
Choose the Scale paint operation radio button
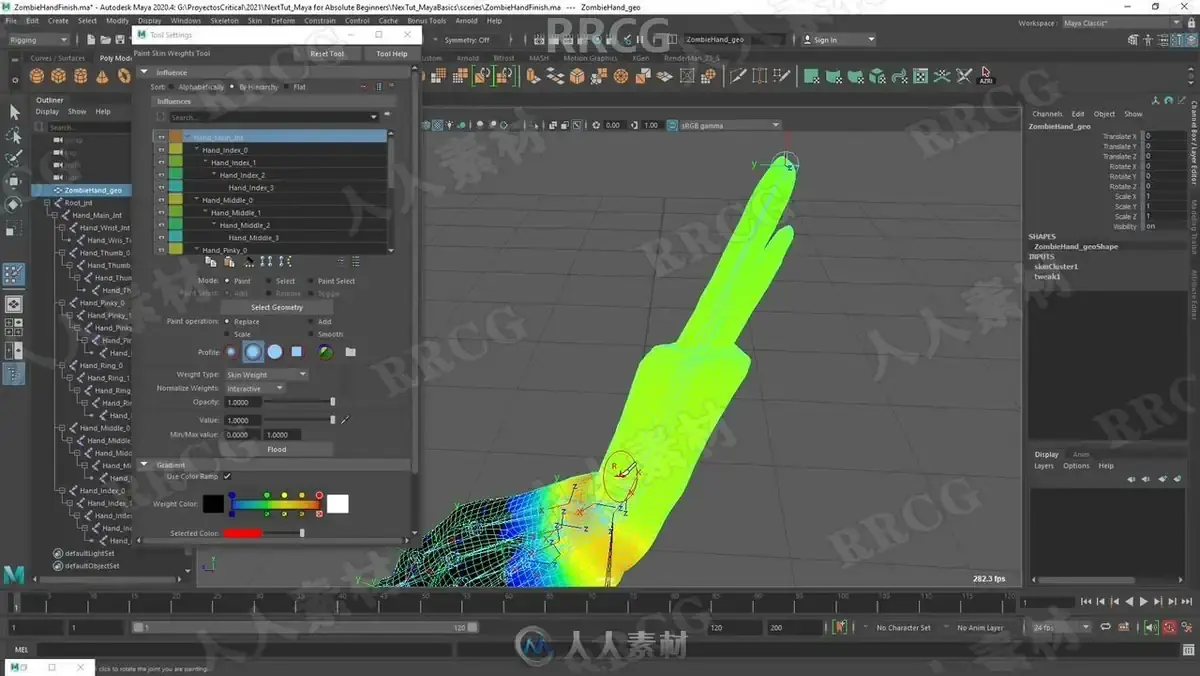point(228,334)
